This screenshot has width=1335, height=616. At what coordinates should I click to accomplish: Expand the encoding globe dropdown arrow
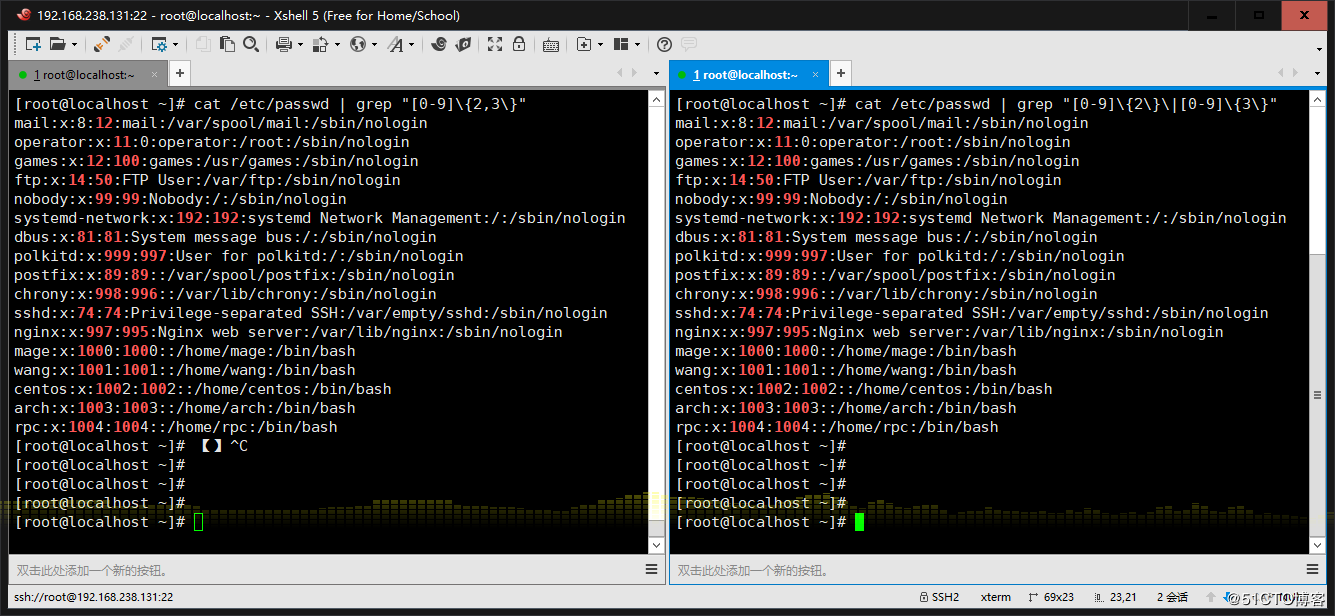point(373,45)
